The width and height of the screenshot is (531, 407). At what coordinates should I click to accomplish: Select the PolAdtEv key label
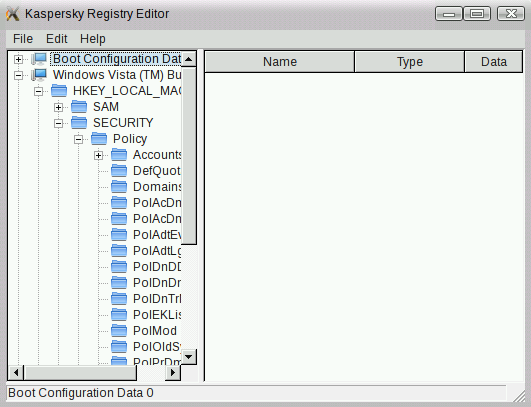(x=157, y=235)
